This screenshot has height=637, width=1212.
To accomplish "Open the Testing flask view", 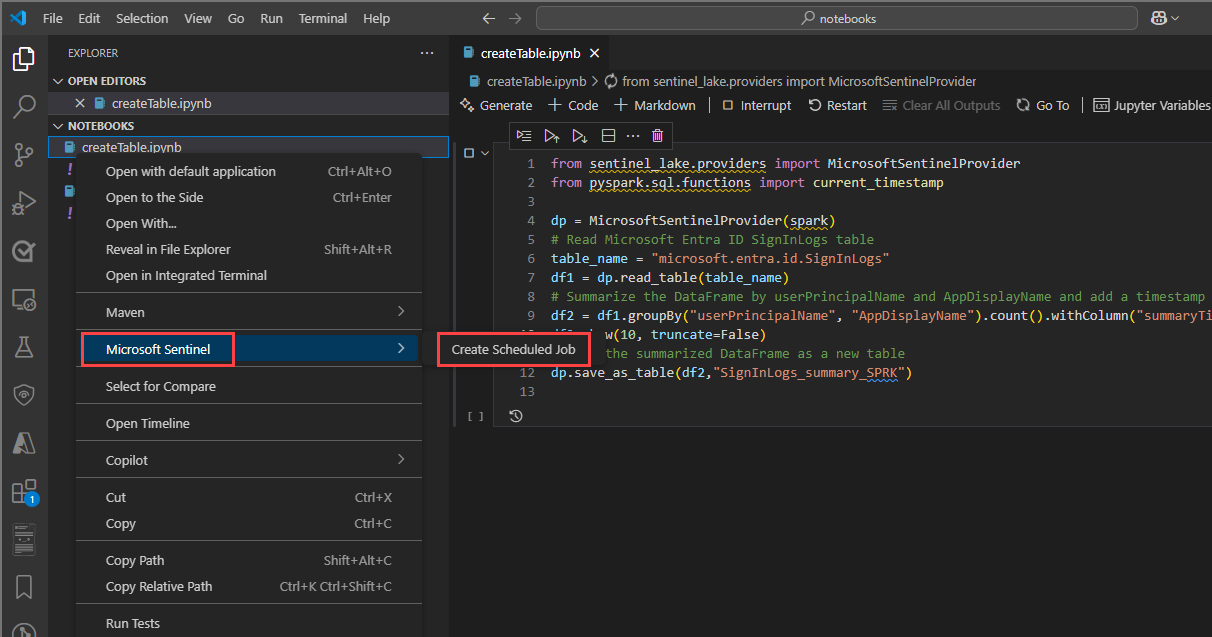I will point(23,347).
